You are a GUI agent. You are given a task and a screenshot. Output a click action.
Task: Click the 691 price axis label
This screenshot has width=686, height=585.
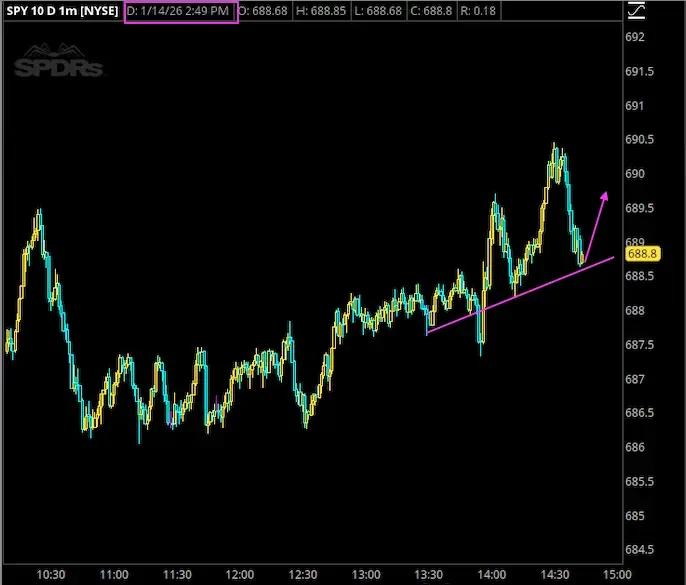point(634,105)
